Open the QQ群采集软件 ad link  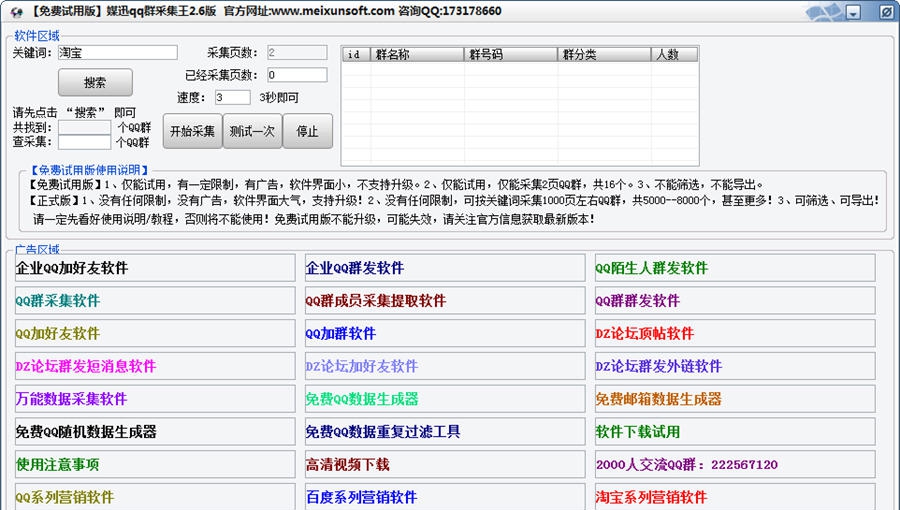coord(155,301)
